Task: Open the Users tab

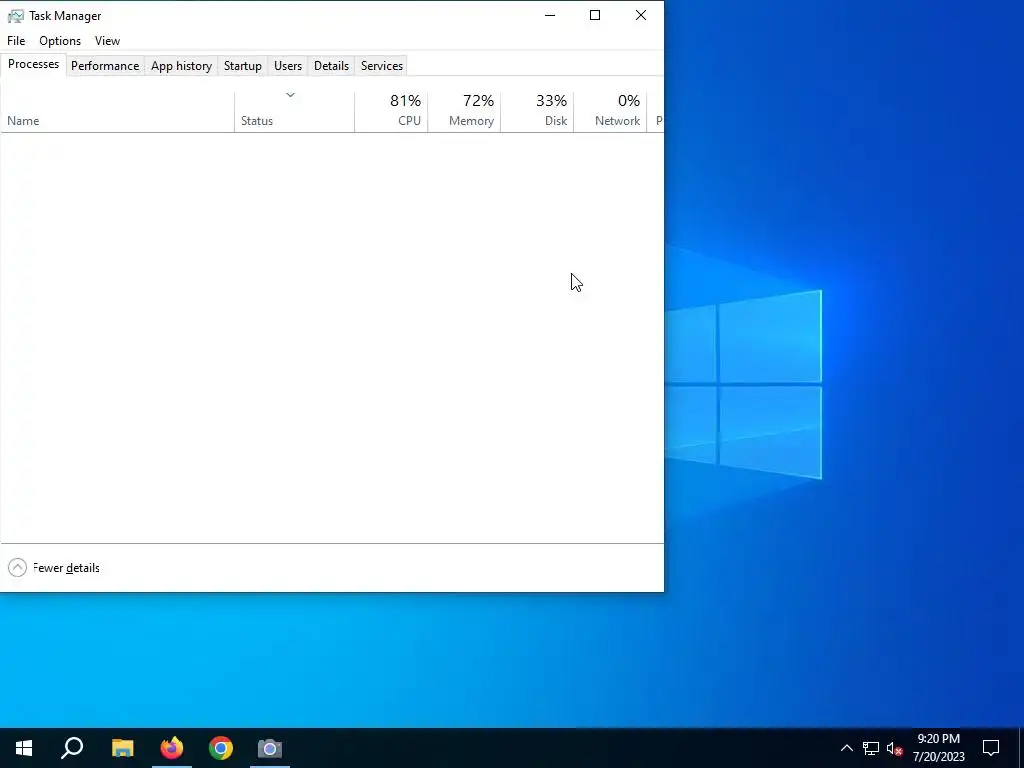Action: coord(288,66)
